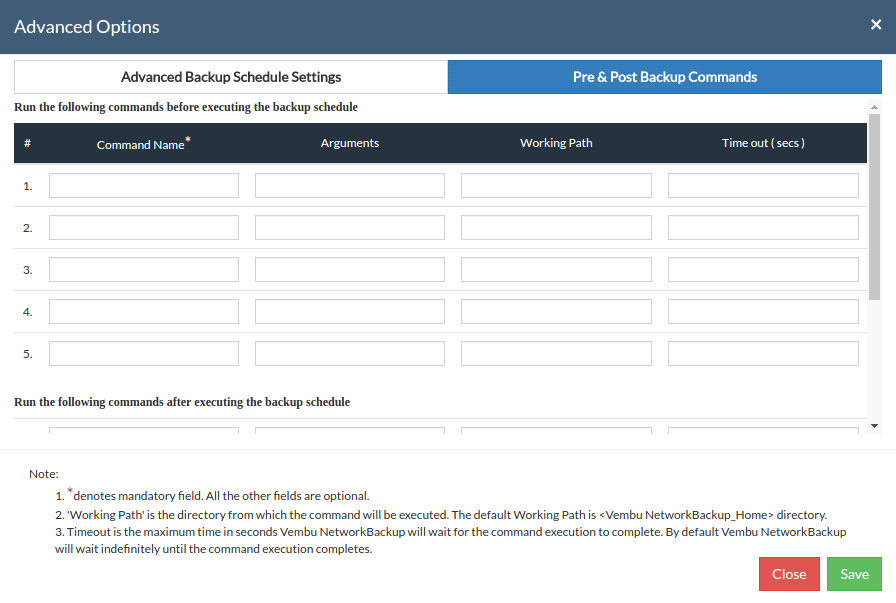Activate Working Path box in row 4
The width and height of the screenshot is (896, 603).
tap(556, 312)
